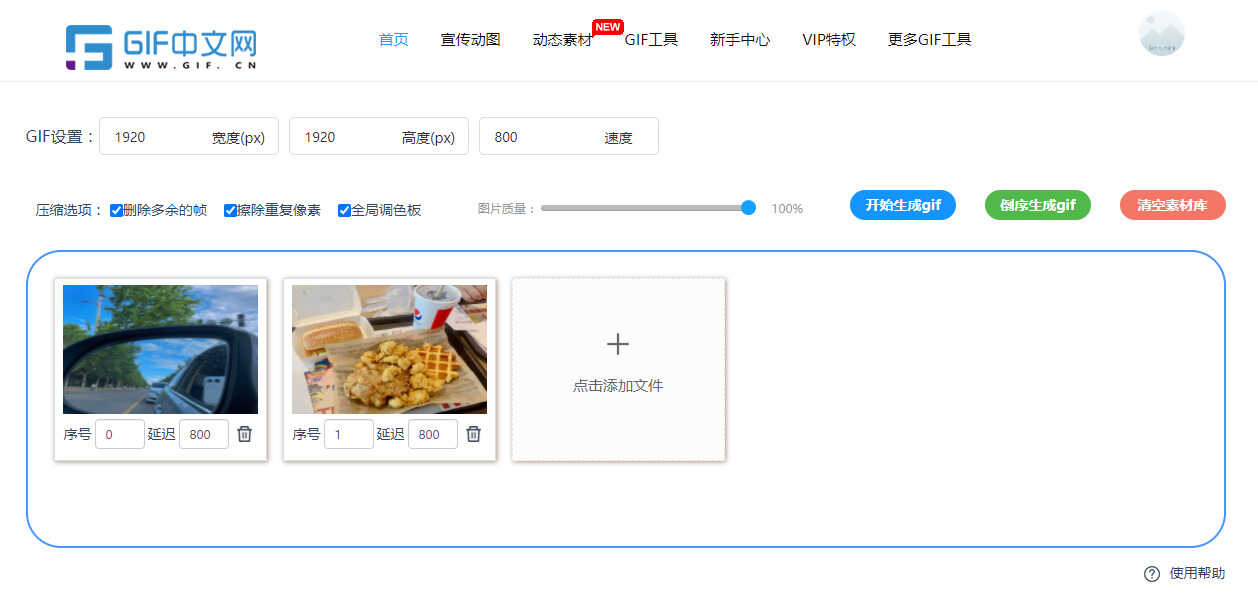Focus the 高度(px) input field
The image size is (1258, 609).
point(379,137)
